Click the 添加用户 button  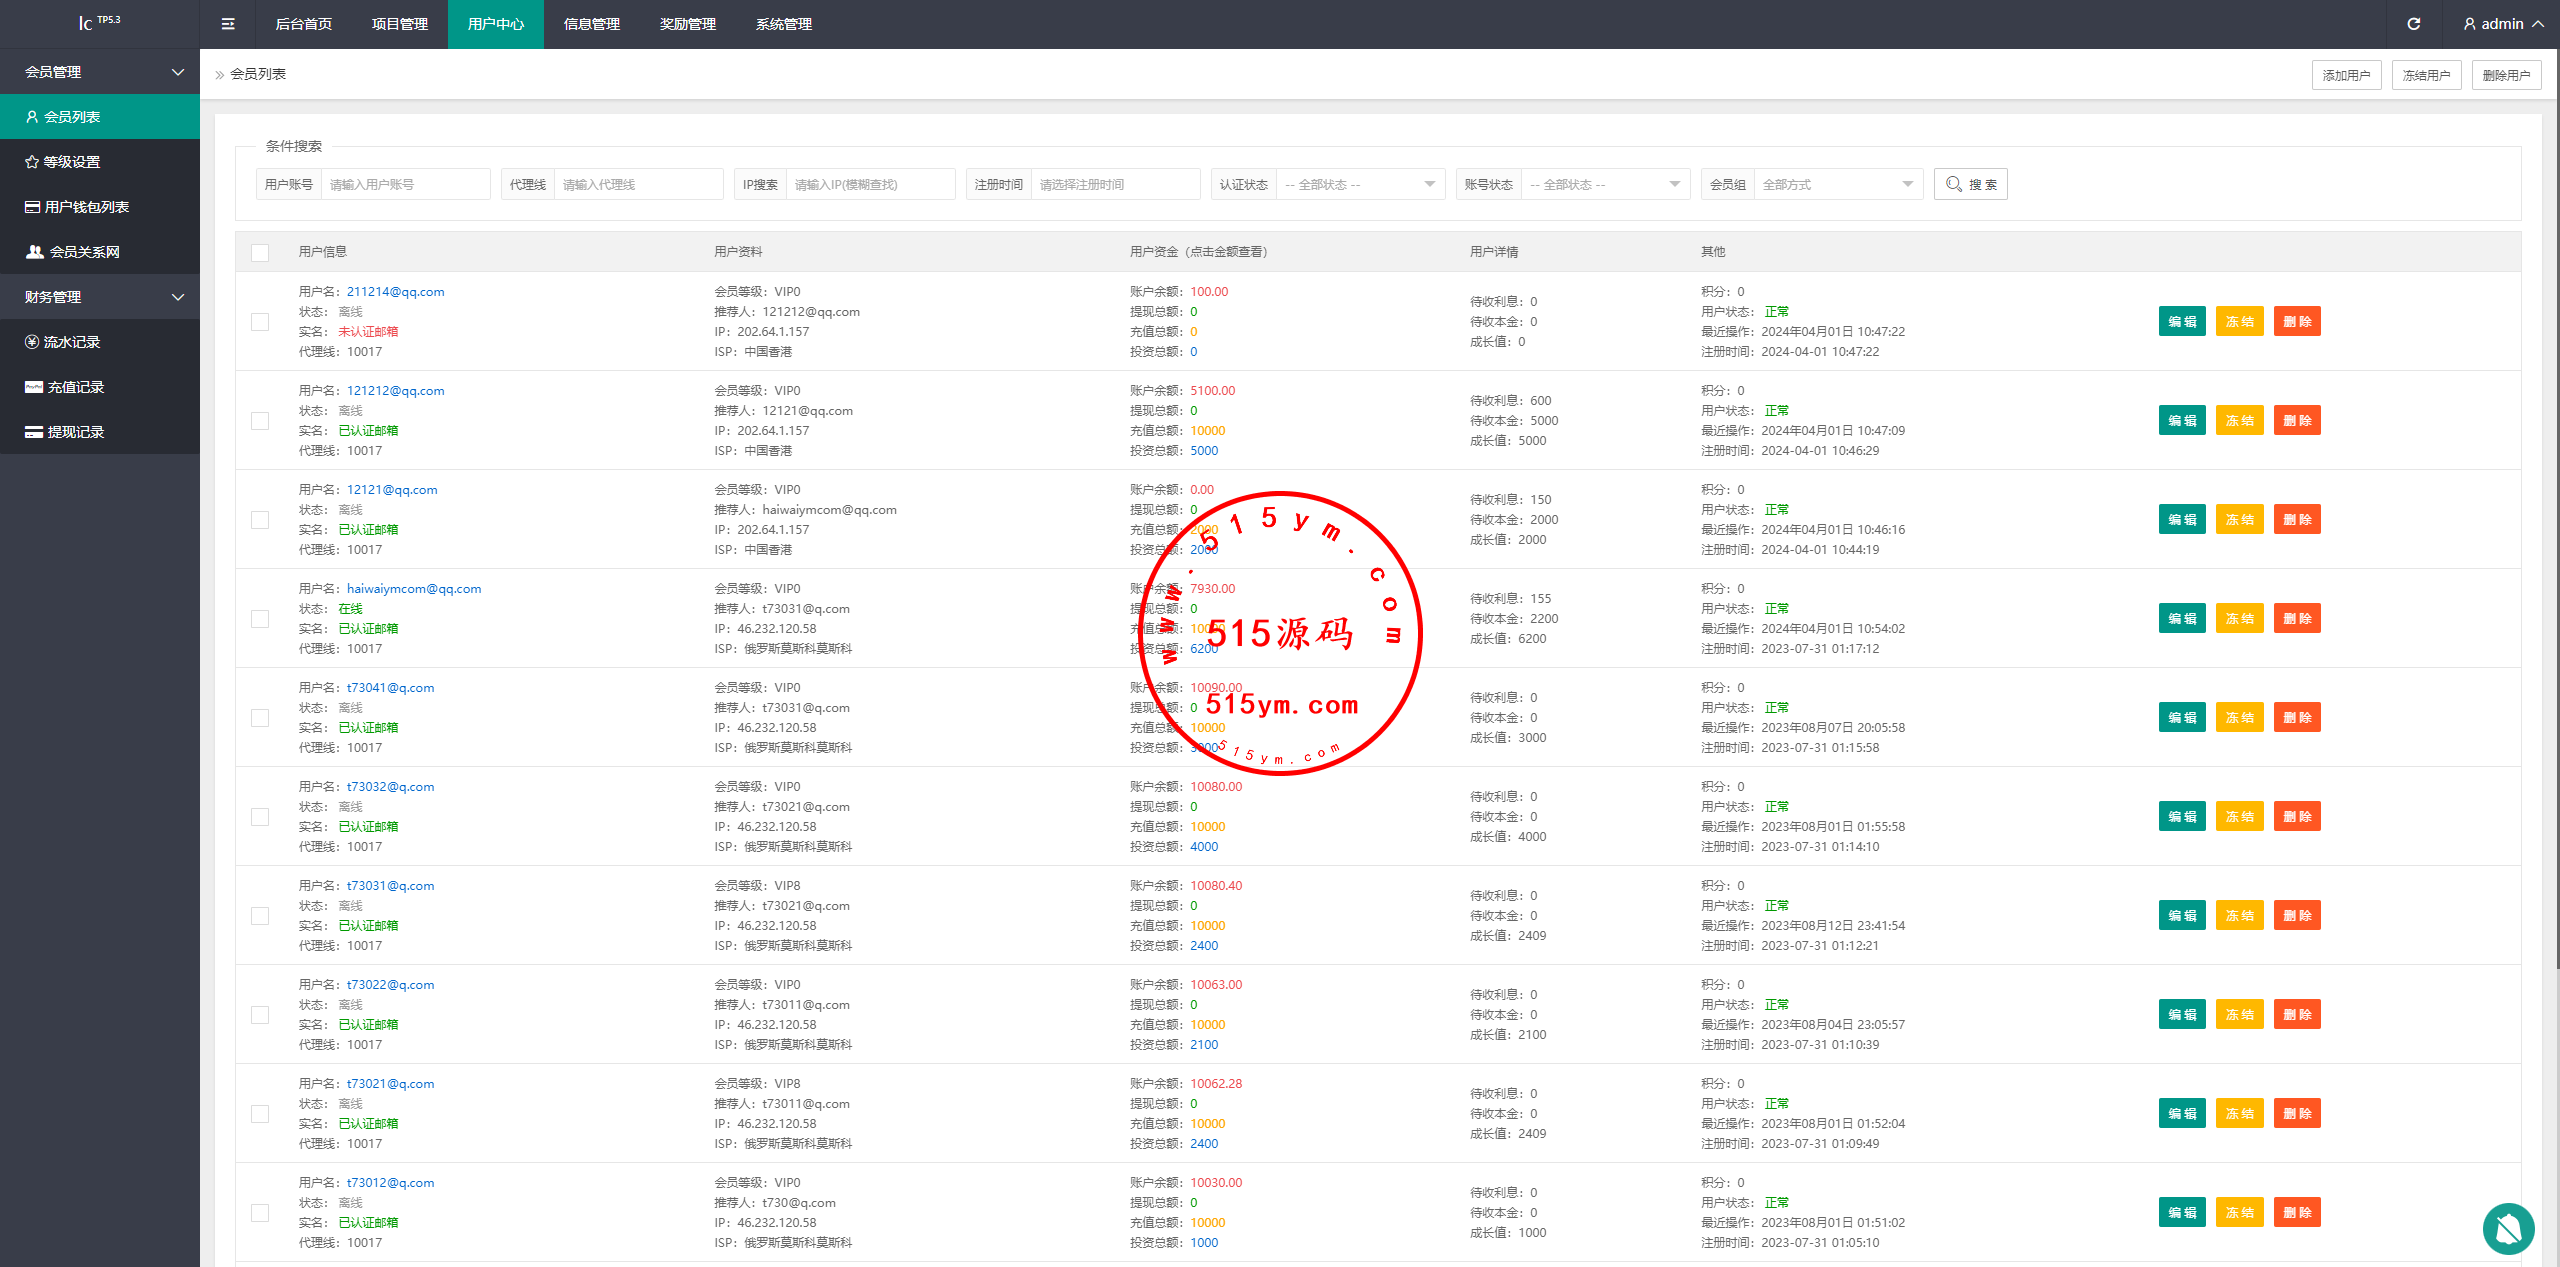click(2345, 75)
